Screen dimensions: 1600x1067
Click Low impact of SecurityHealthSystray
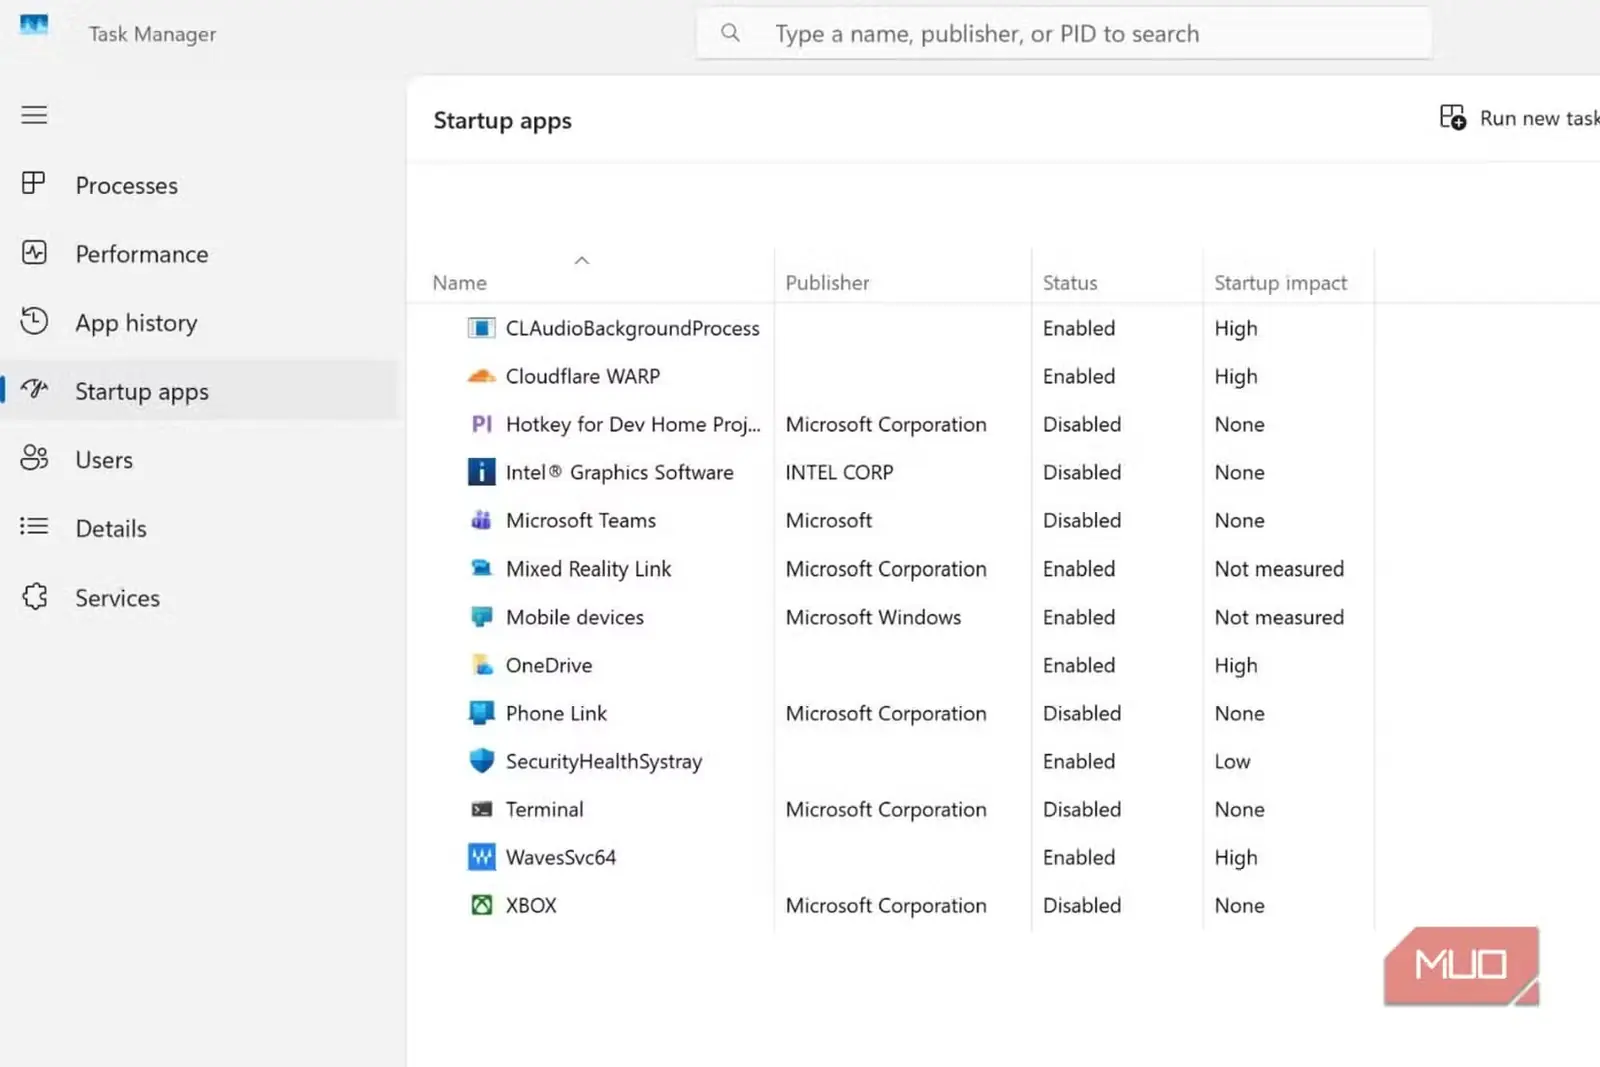pyautogui.click(x=1232, y=761)
